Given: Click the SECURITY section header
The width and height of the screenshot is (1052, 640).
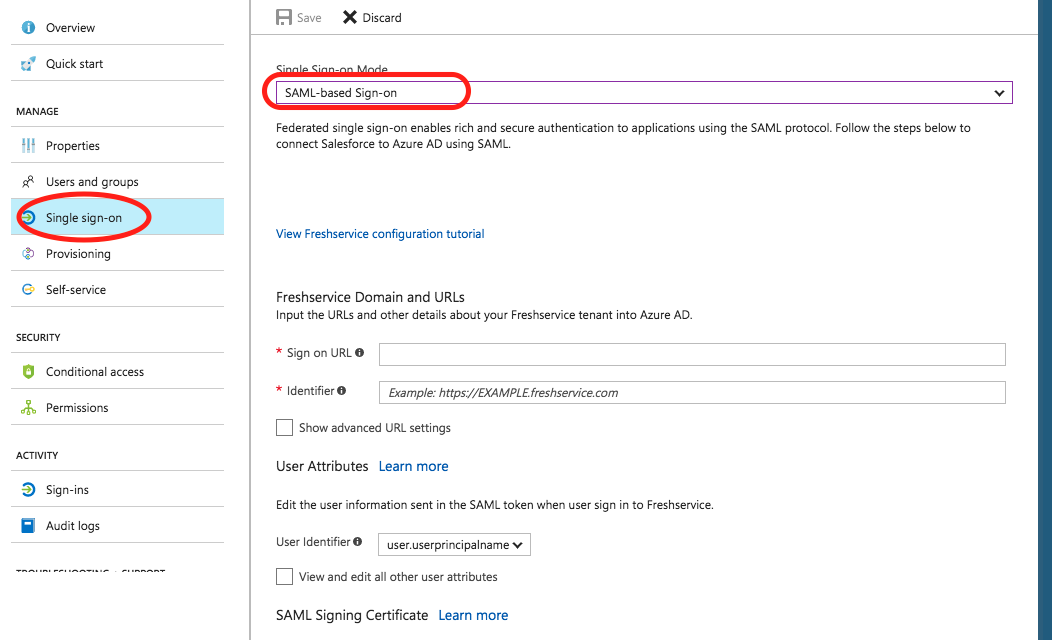Looking at the screenshot, I should (38, 337).
